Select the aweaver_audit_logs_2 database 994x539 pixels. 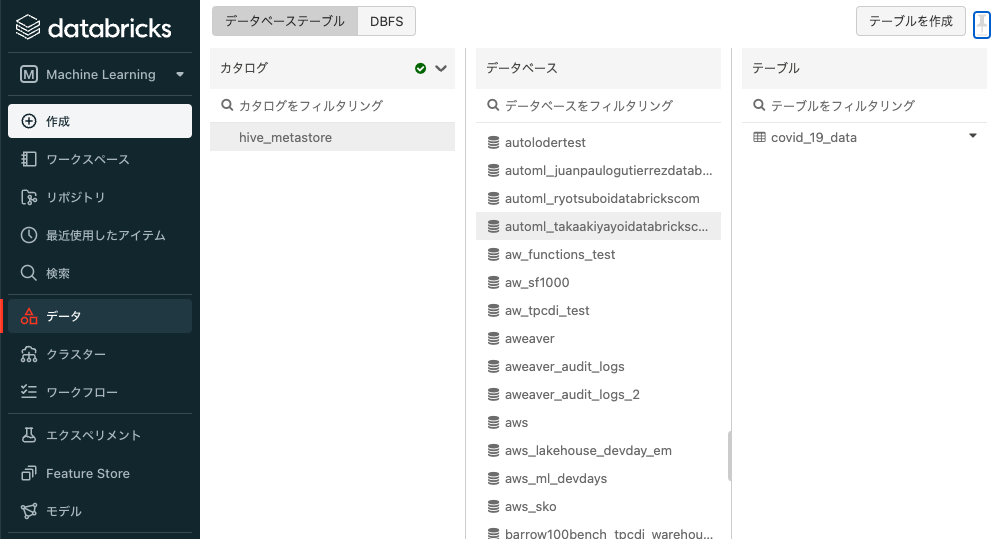coord(598,394)
